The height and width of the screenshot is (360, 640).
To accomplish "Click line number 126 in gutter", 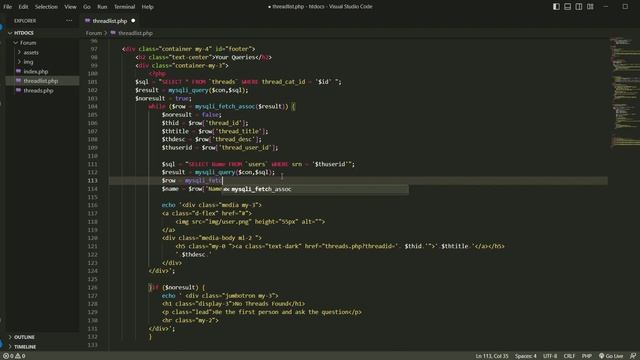I will 93,287.
